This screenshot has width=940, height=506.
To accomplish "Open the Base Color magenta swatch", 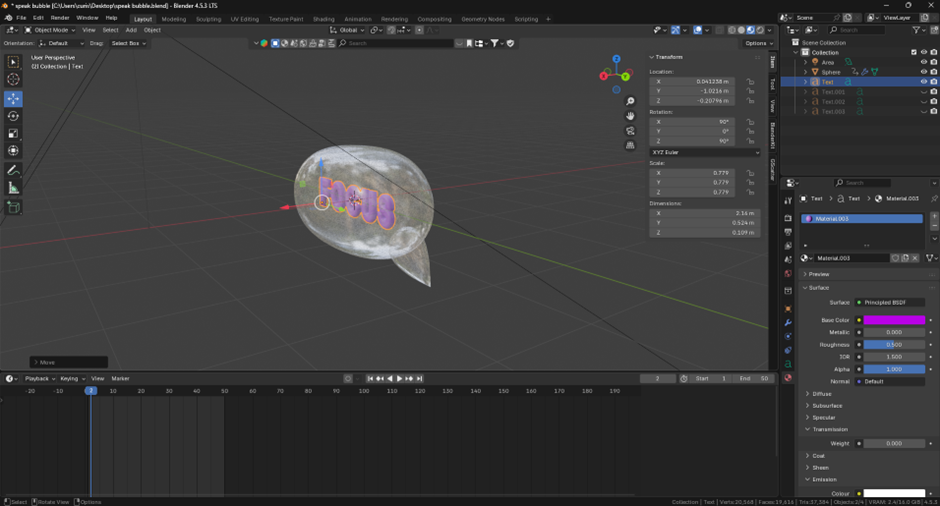I will [x=894, y=320].
